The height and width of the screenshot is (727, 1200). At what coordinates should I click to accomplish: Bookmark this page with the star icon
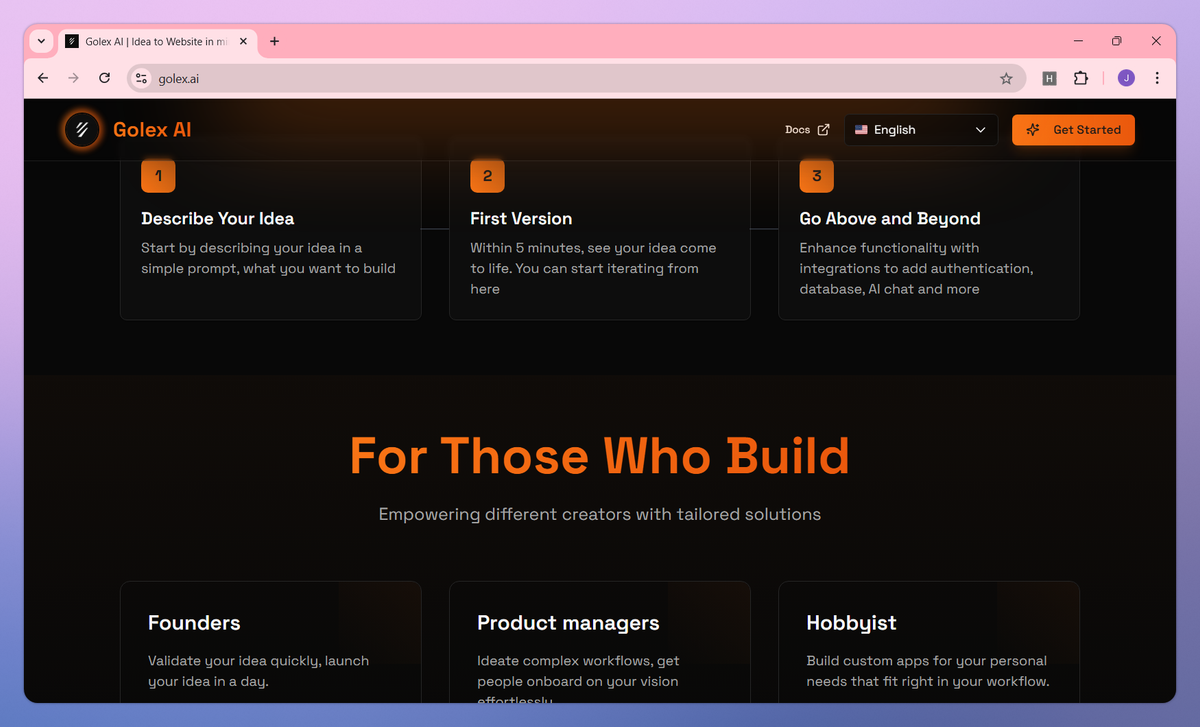click(x=1006, y=78)
